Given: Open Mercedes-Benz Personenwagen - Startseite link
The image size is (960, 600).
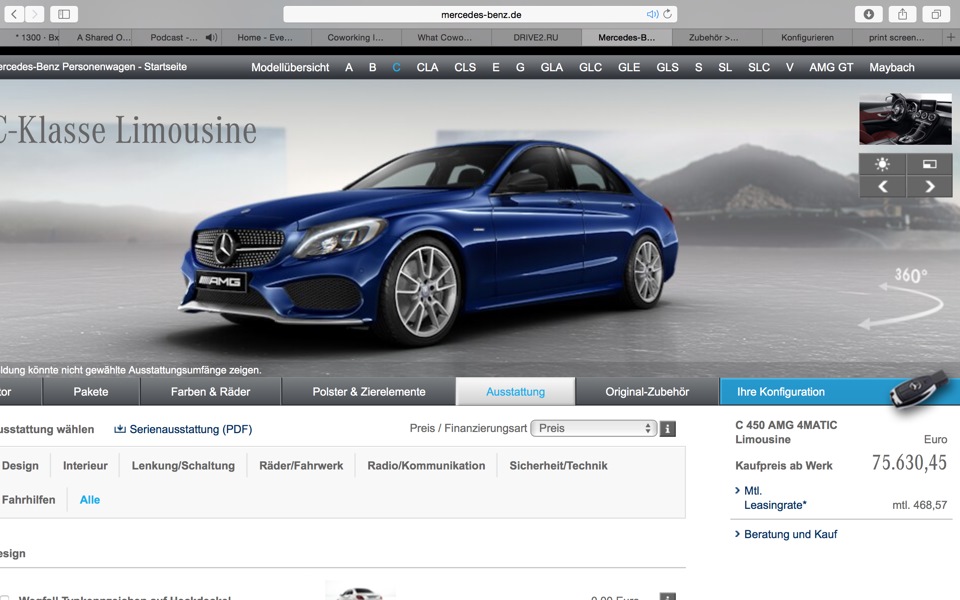Looking at the screenshot, I should tap(93, 67).
